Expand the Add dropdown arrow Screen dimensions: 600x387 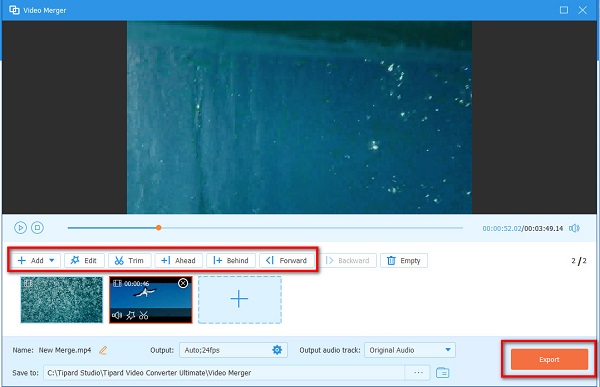(x=52, y=260)
